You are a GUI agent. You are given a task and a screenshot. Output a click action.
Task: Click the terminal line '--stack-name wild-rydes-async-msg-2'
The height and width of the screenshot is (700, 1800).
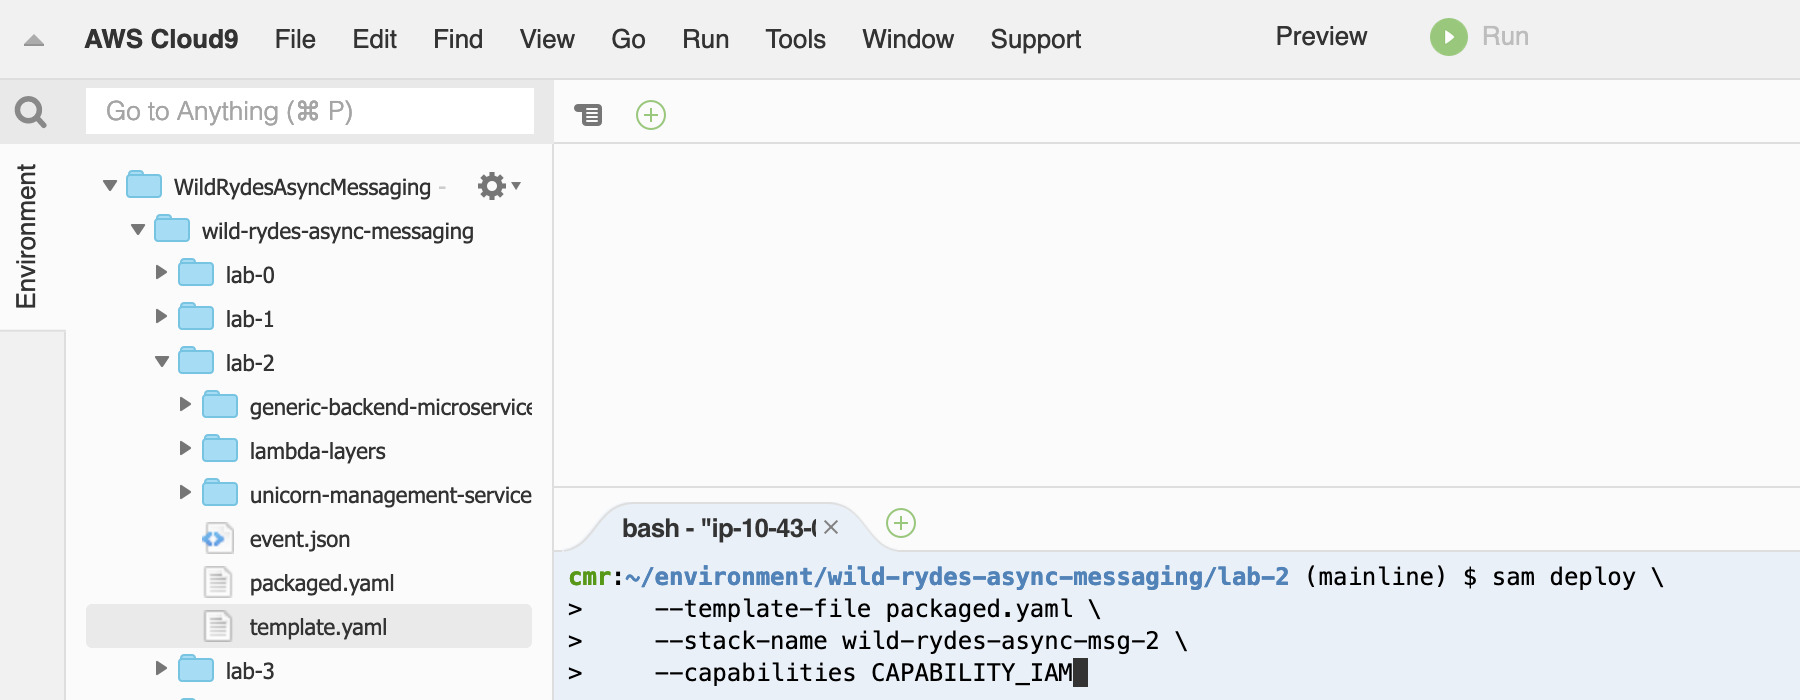point(906,640)
